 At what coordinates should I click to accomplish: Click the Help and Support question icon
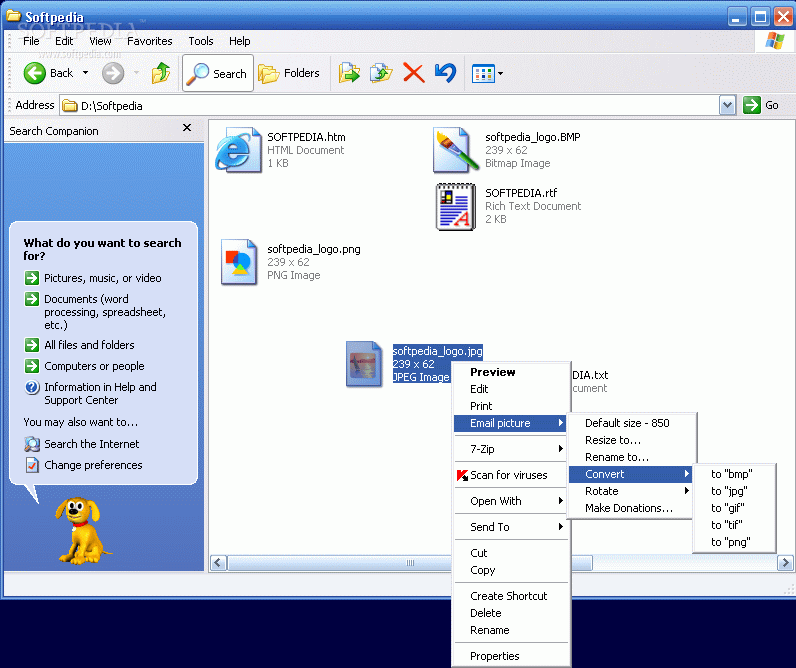[x=32, y=387]
